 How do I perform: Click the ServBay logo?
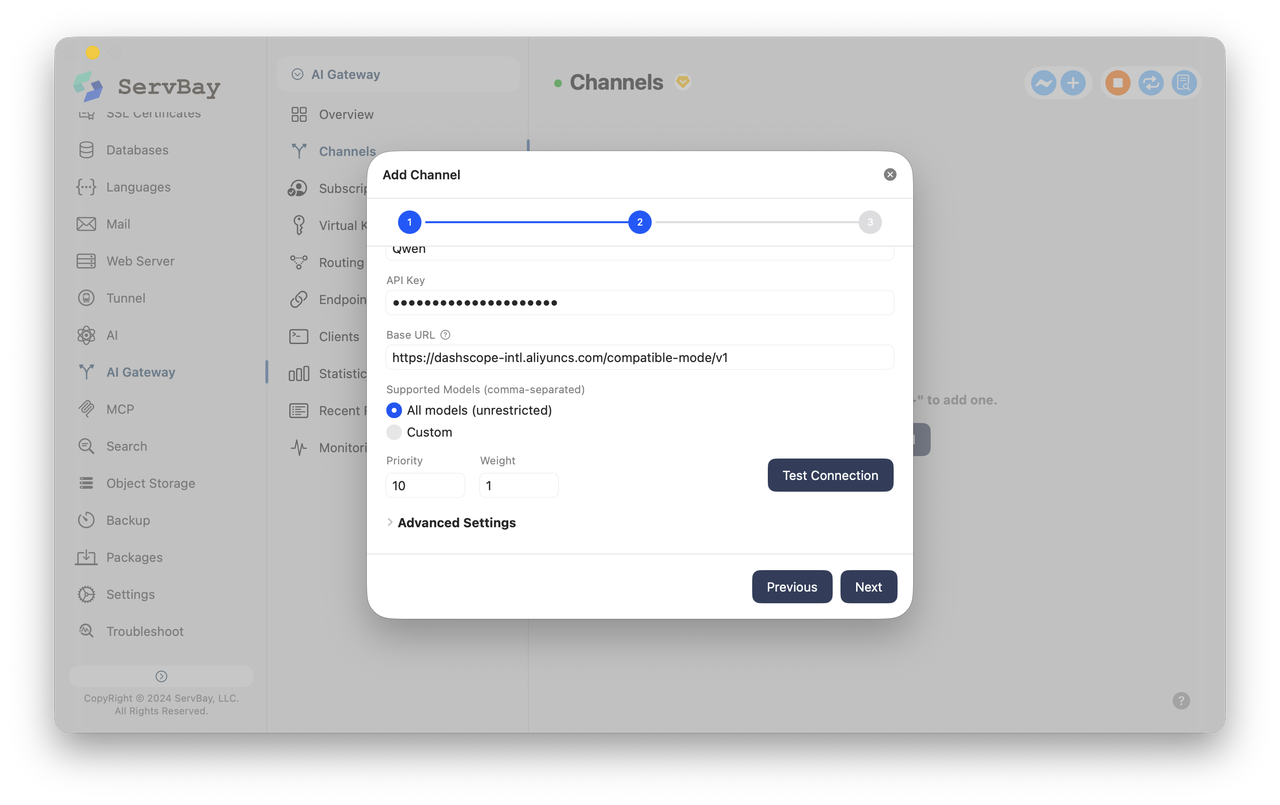tap(147, 87)
